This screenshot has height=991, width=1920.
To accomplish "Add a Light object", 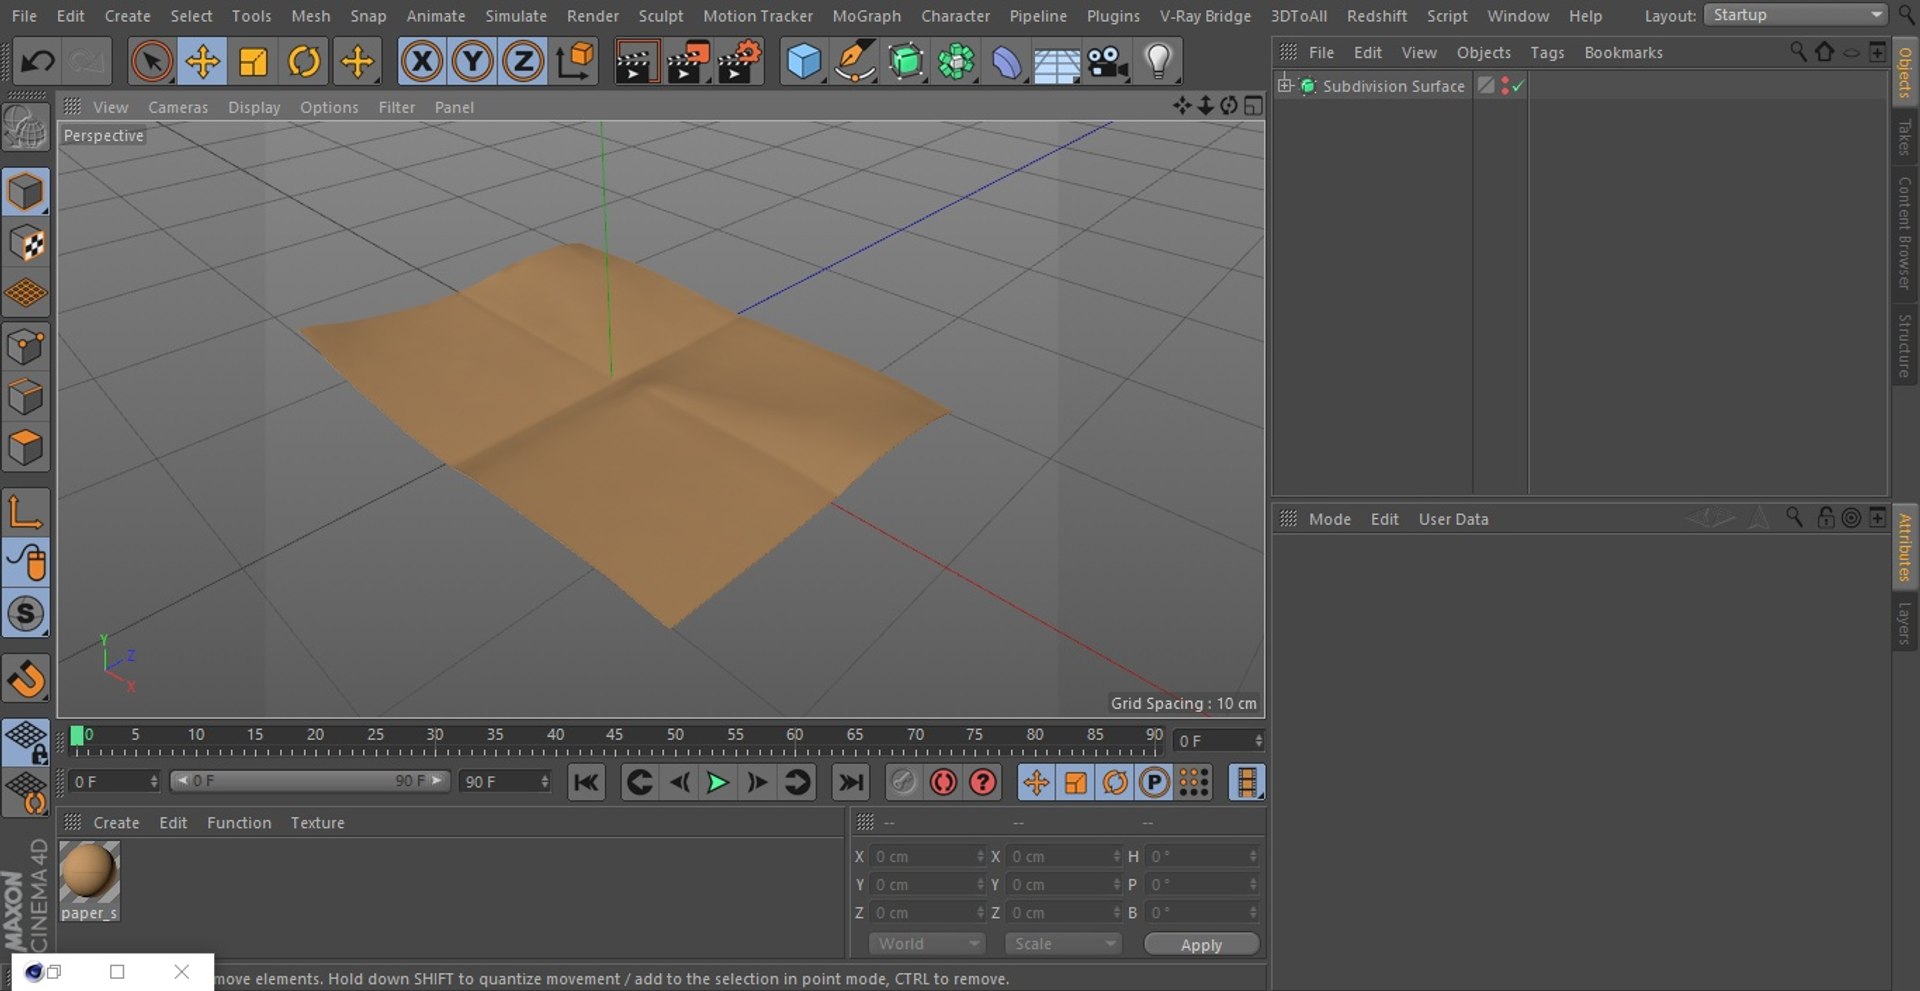I will tap(1158, 62).
